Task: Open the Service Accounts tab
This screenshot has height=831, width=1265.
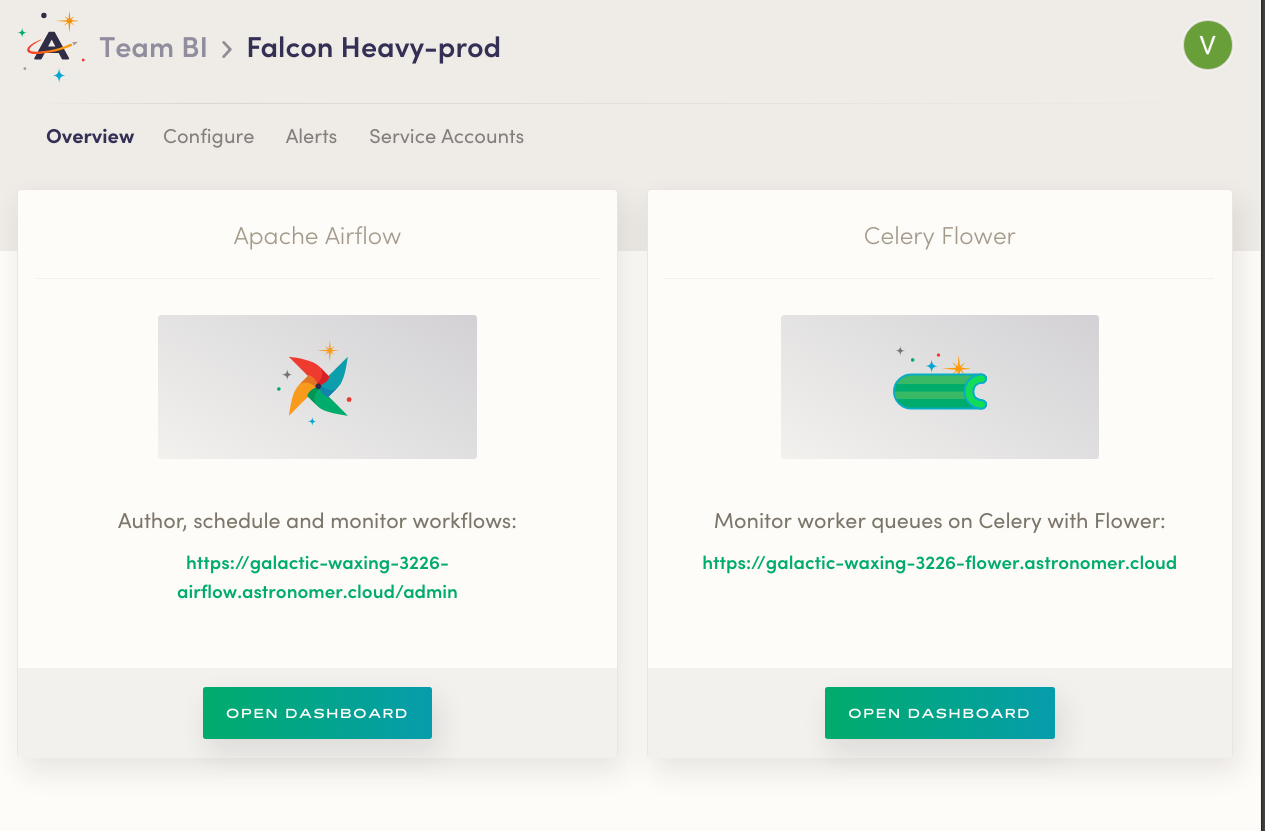Action: pyautogui.click(x=446, y=137)
